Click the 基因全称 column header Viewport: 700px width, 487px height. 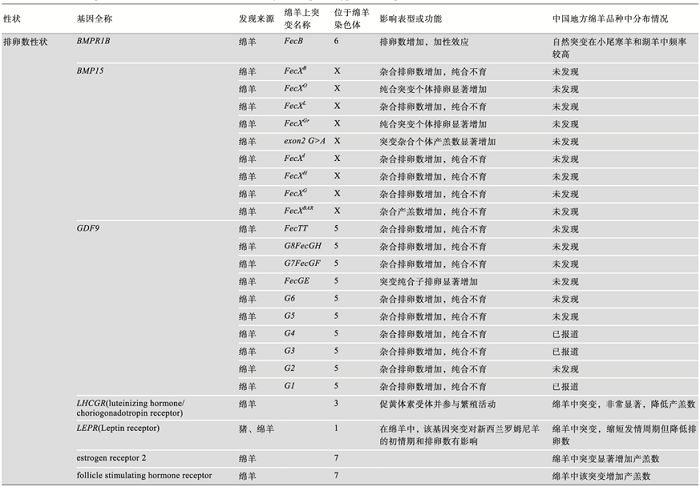coord(94,19)
